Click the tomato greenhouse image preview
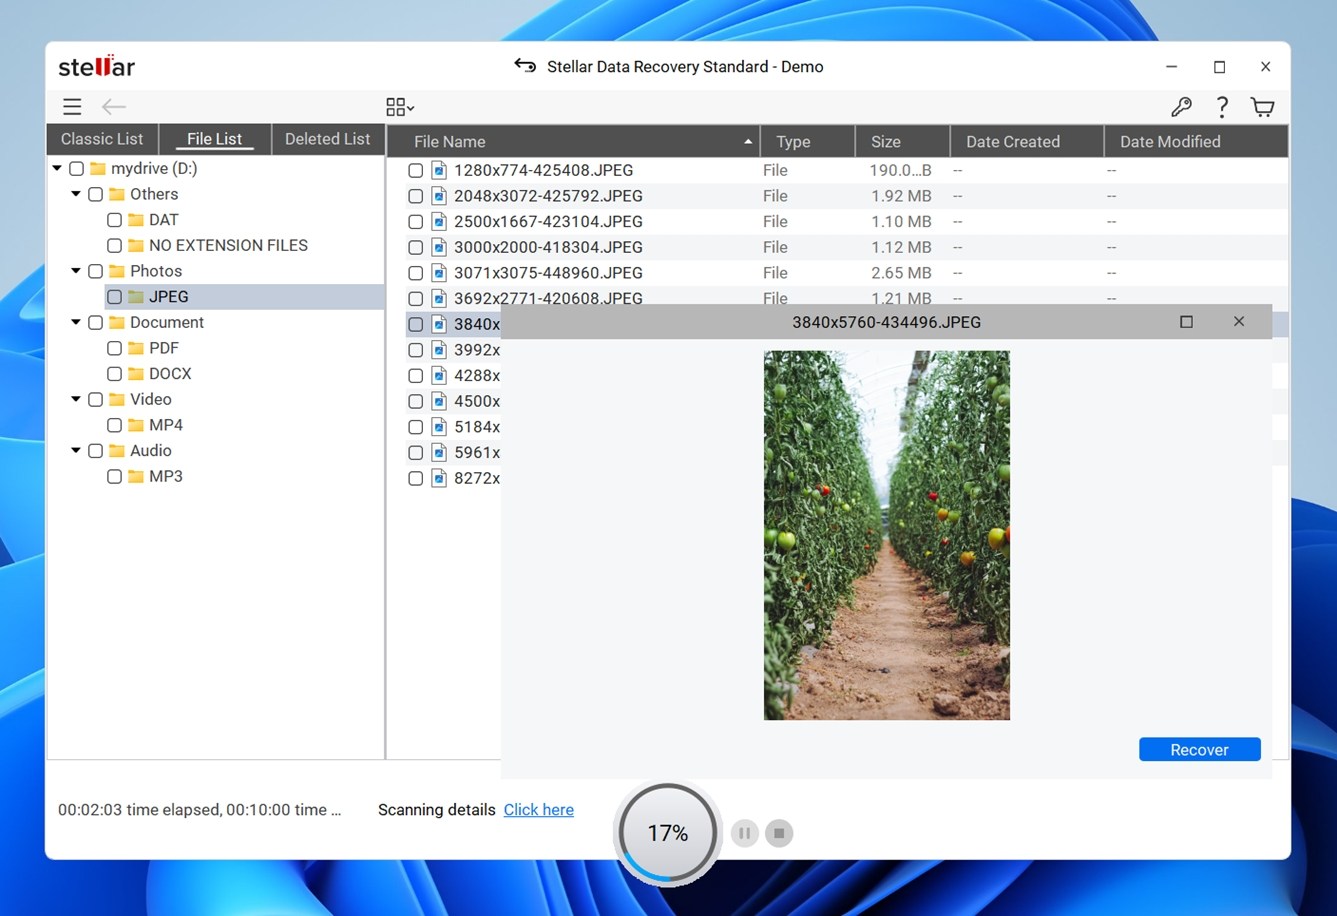Image resolution: width=1337 pixels, height=916 pixels. click(886, 535)
